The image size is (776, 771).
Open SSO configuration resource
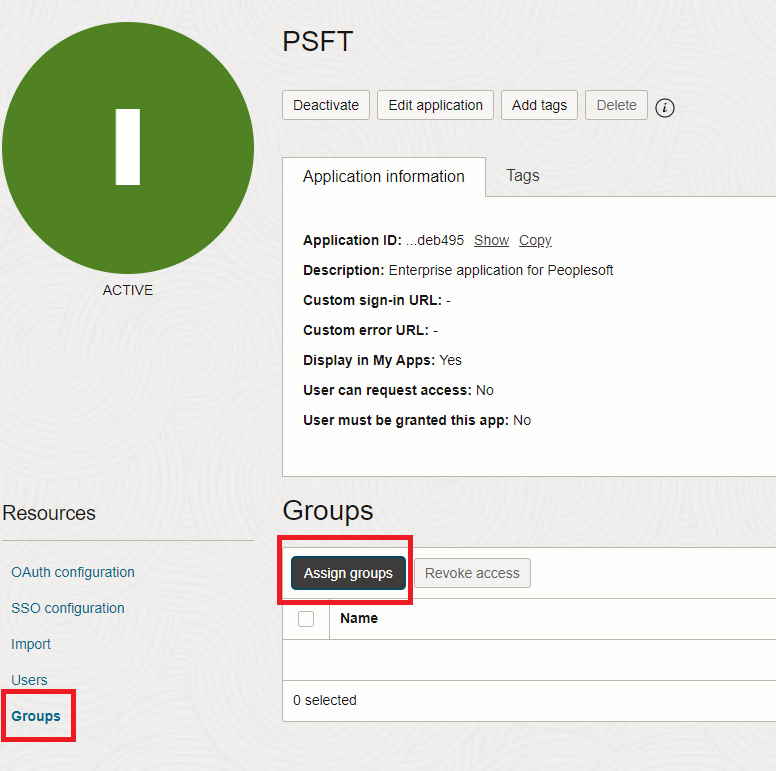pos(68,608)
